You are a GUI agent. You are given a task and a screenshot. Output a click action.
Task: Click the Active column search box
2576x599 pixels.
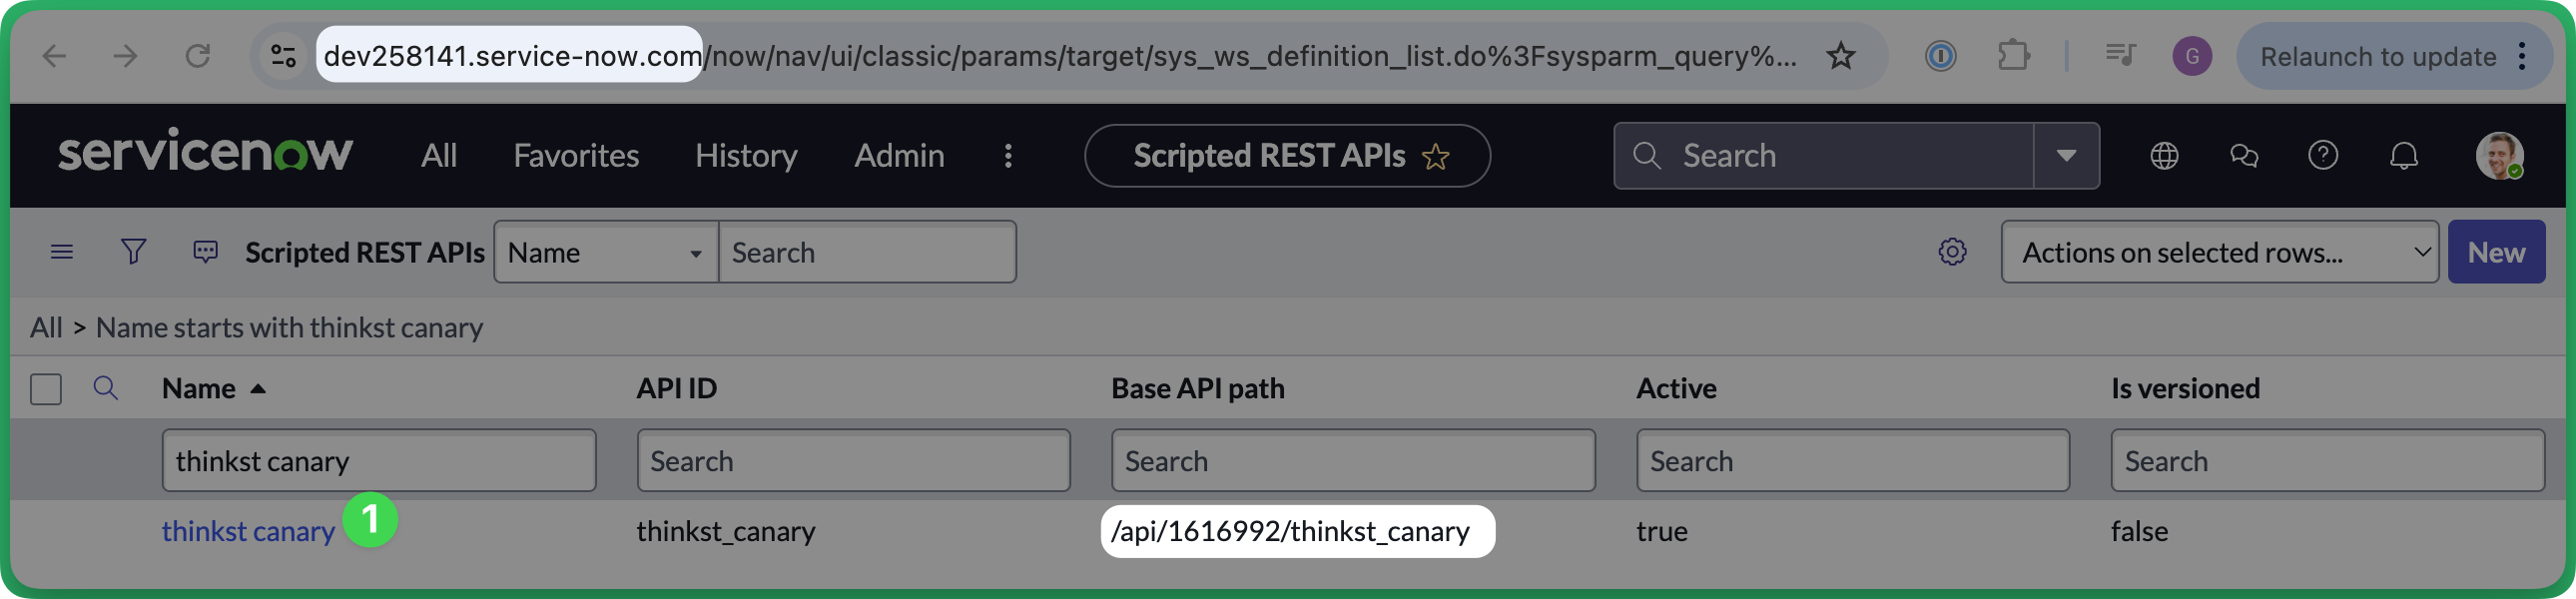tap(1853, 461)
